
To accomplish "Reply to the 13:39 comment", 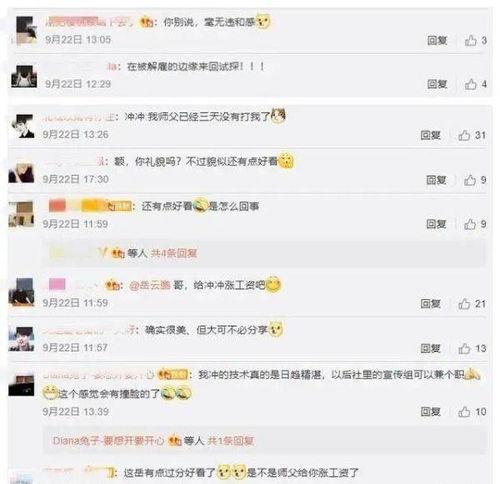I will pos(430,412).
